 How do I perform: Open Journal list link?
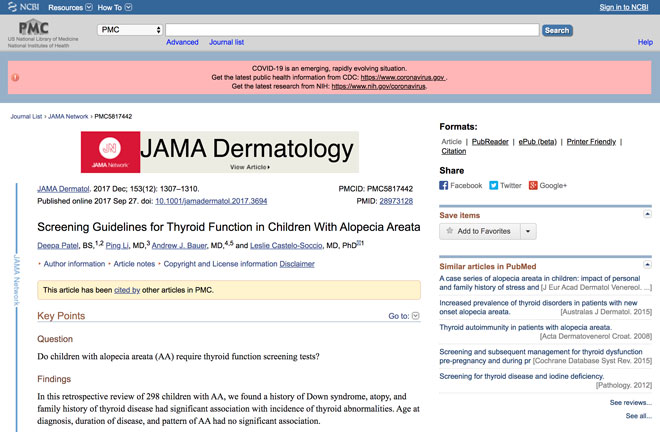(226, 42)
